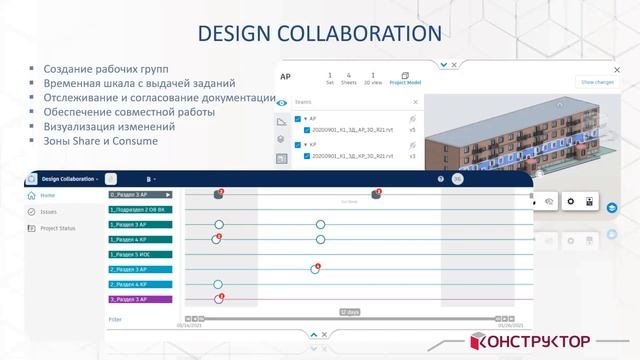Click the 12 days timeline range label

click(350, 312)
